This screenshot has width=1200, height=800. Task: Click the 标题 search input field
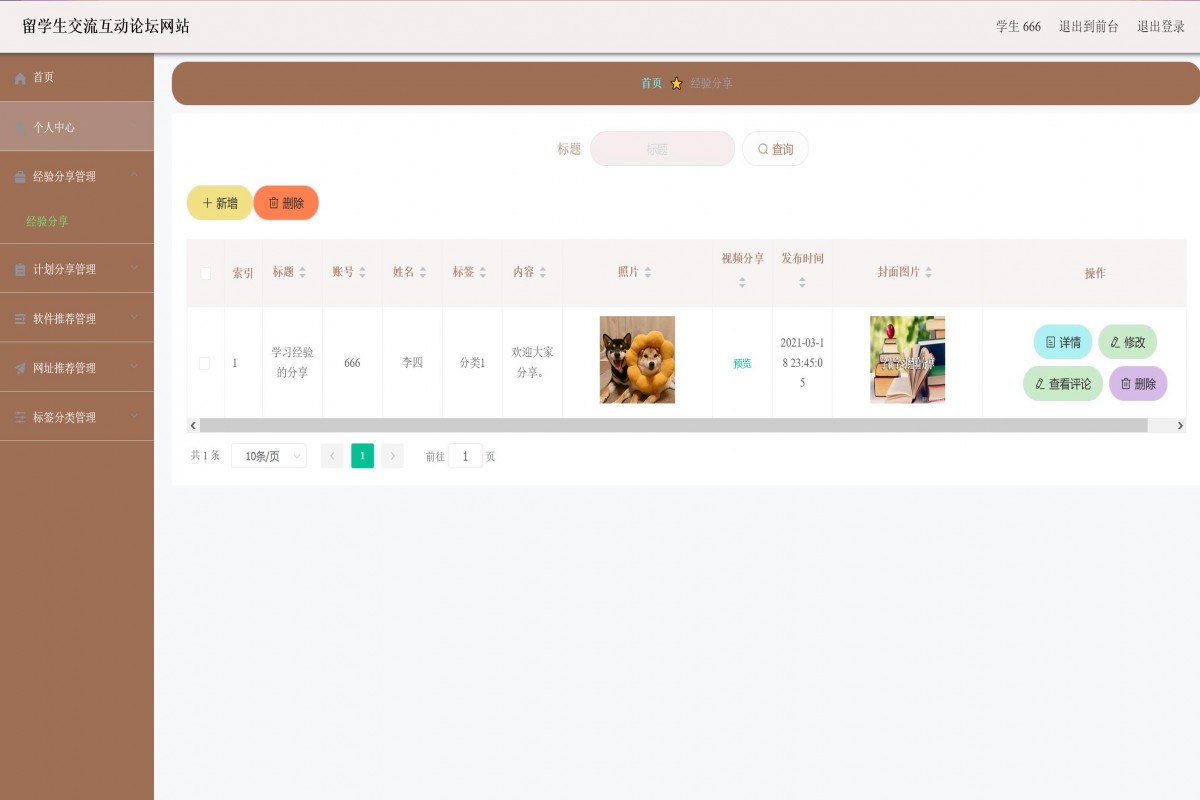click(x=662, y=148)
